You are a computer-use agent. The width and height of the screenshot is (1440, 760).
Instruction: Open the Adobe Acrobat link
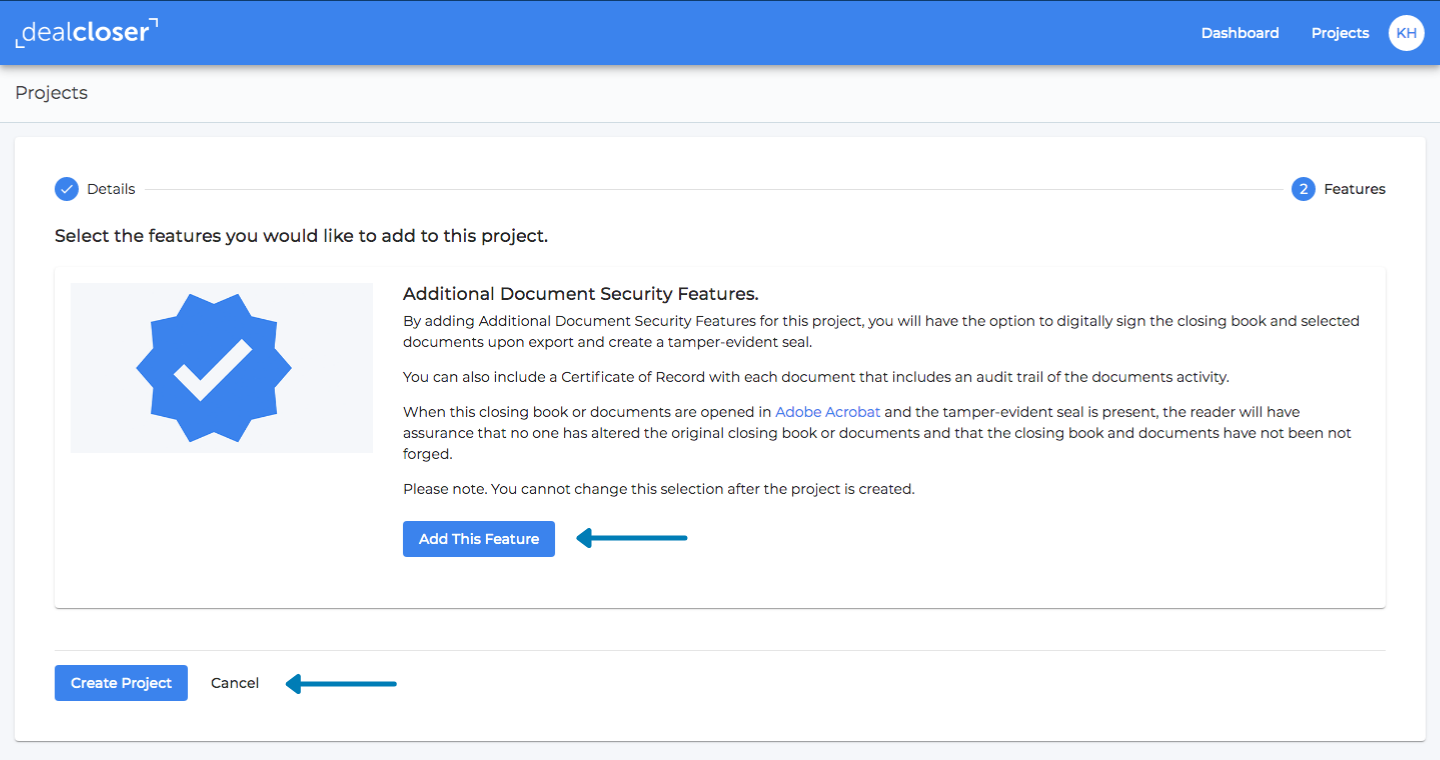(827, 412)
